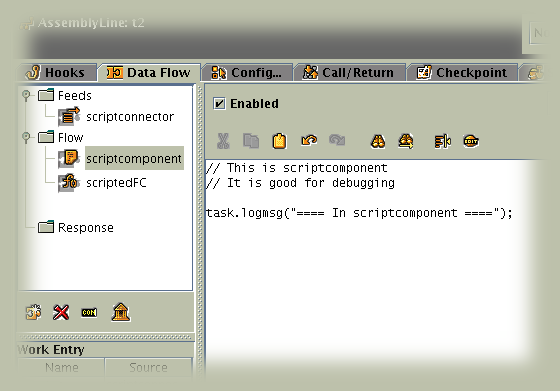The width and height of the screenshot is (560, 391).
Task: Click the Cut scissors icon
Action: [x=223, y=141]
